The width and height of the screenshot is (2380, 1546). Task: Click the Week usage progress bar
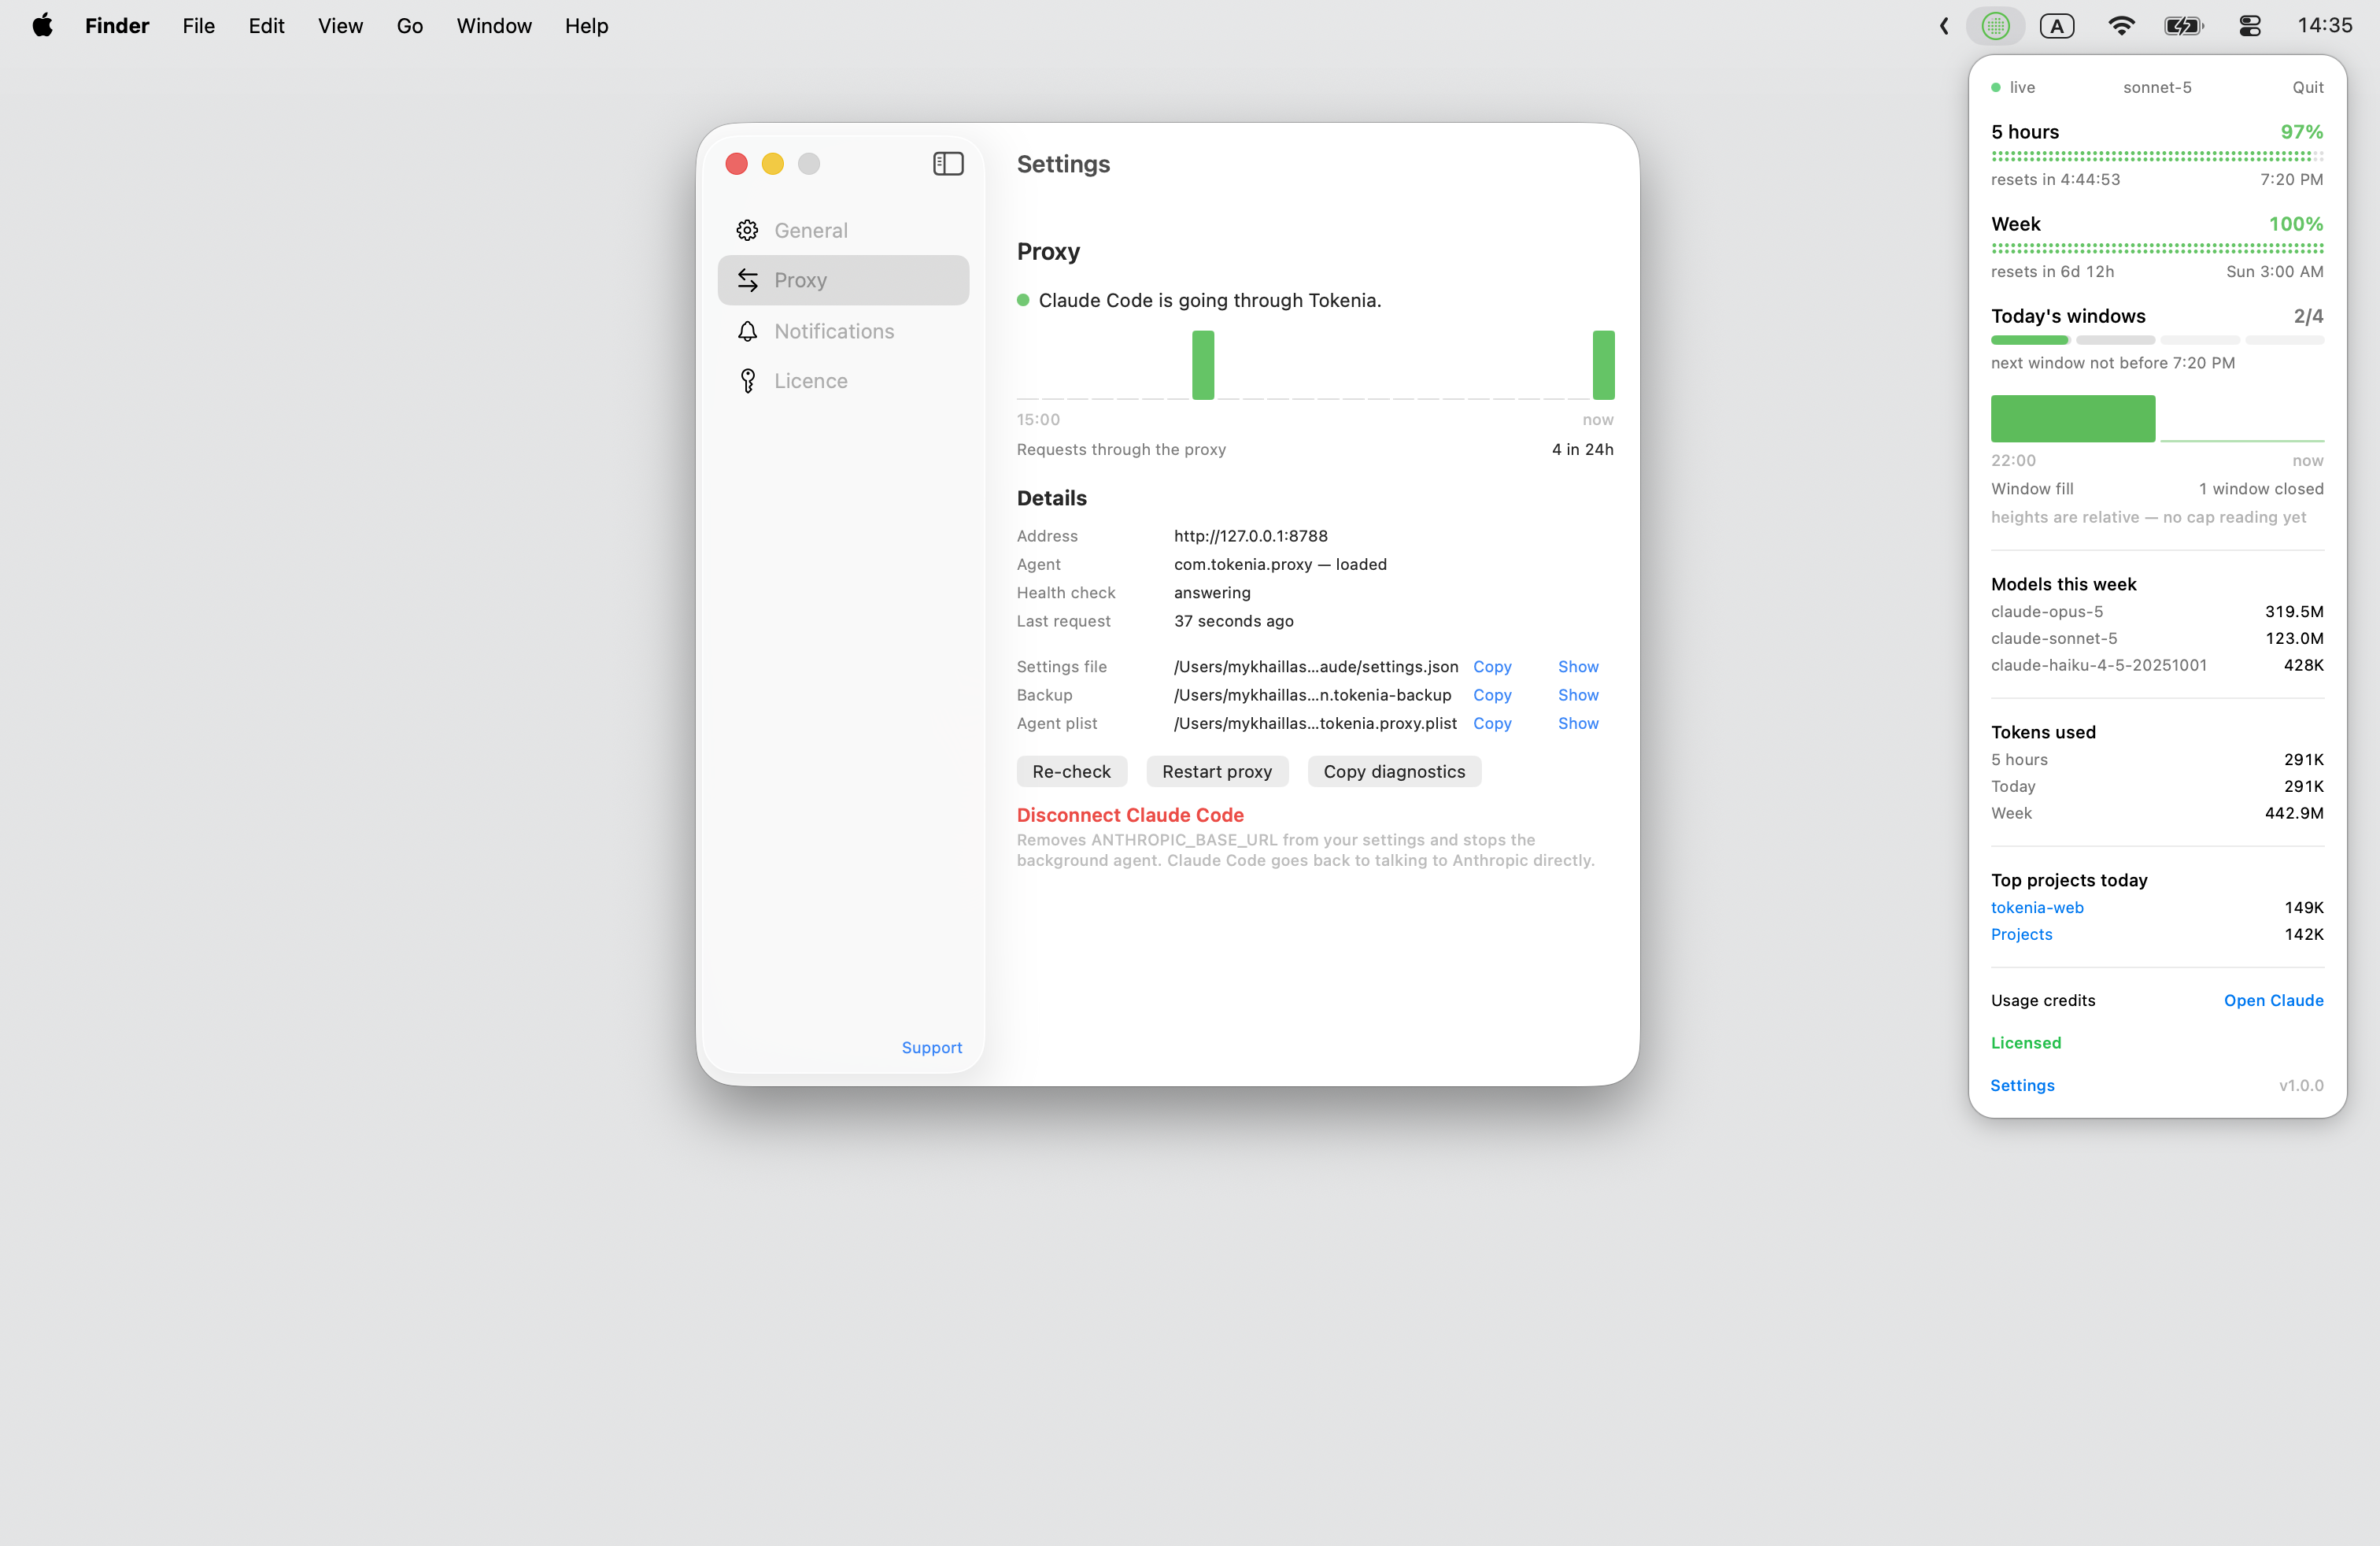(2157, 248)
